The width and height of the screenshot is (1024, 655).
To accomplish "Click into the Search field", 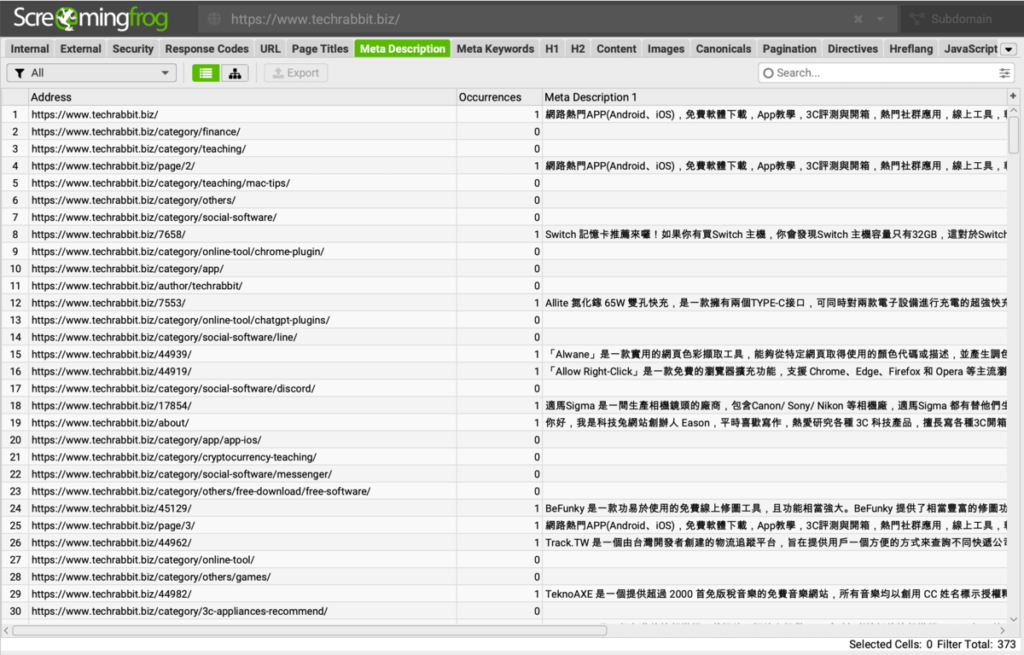I will pos(885,73).
